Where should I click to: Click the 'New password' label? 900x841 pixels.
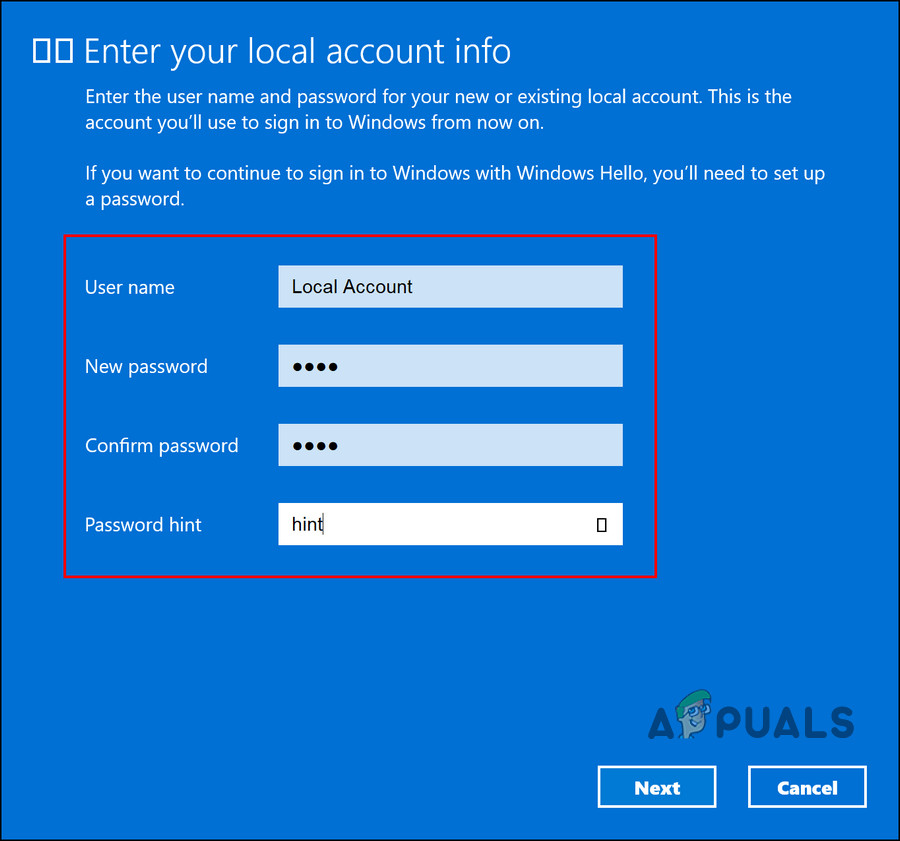146,367
